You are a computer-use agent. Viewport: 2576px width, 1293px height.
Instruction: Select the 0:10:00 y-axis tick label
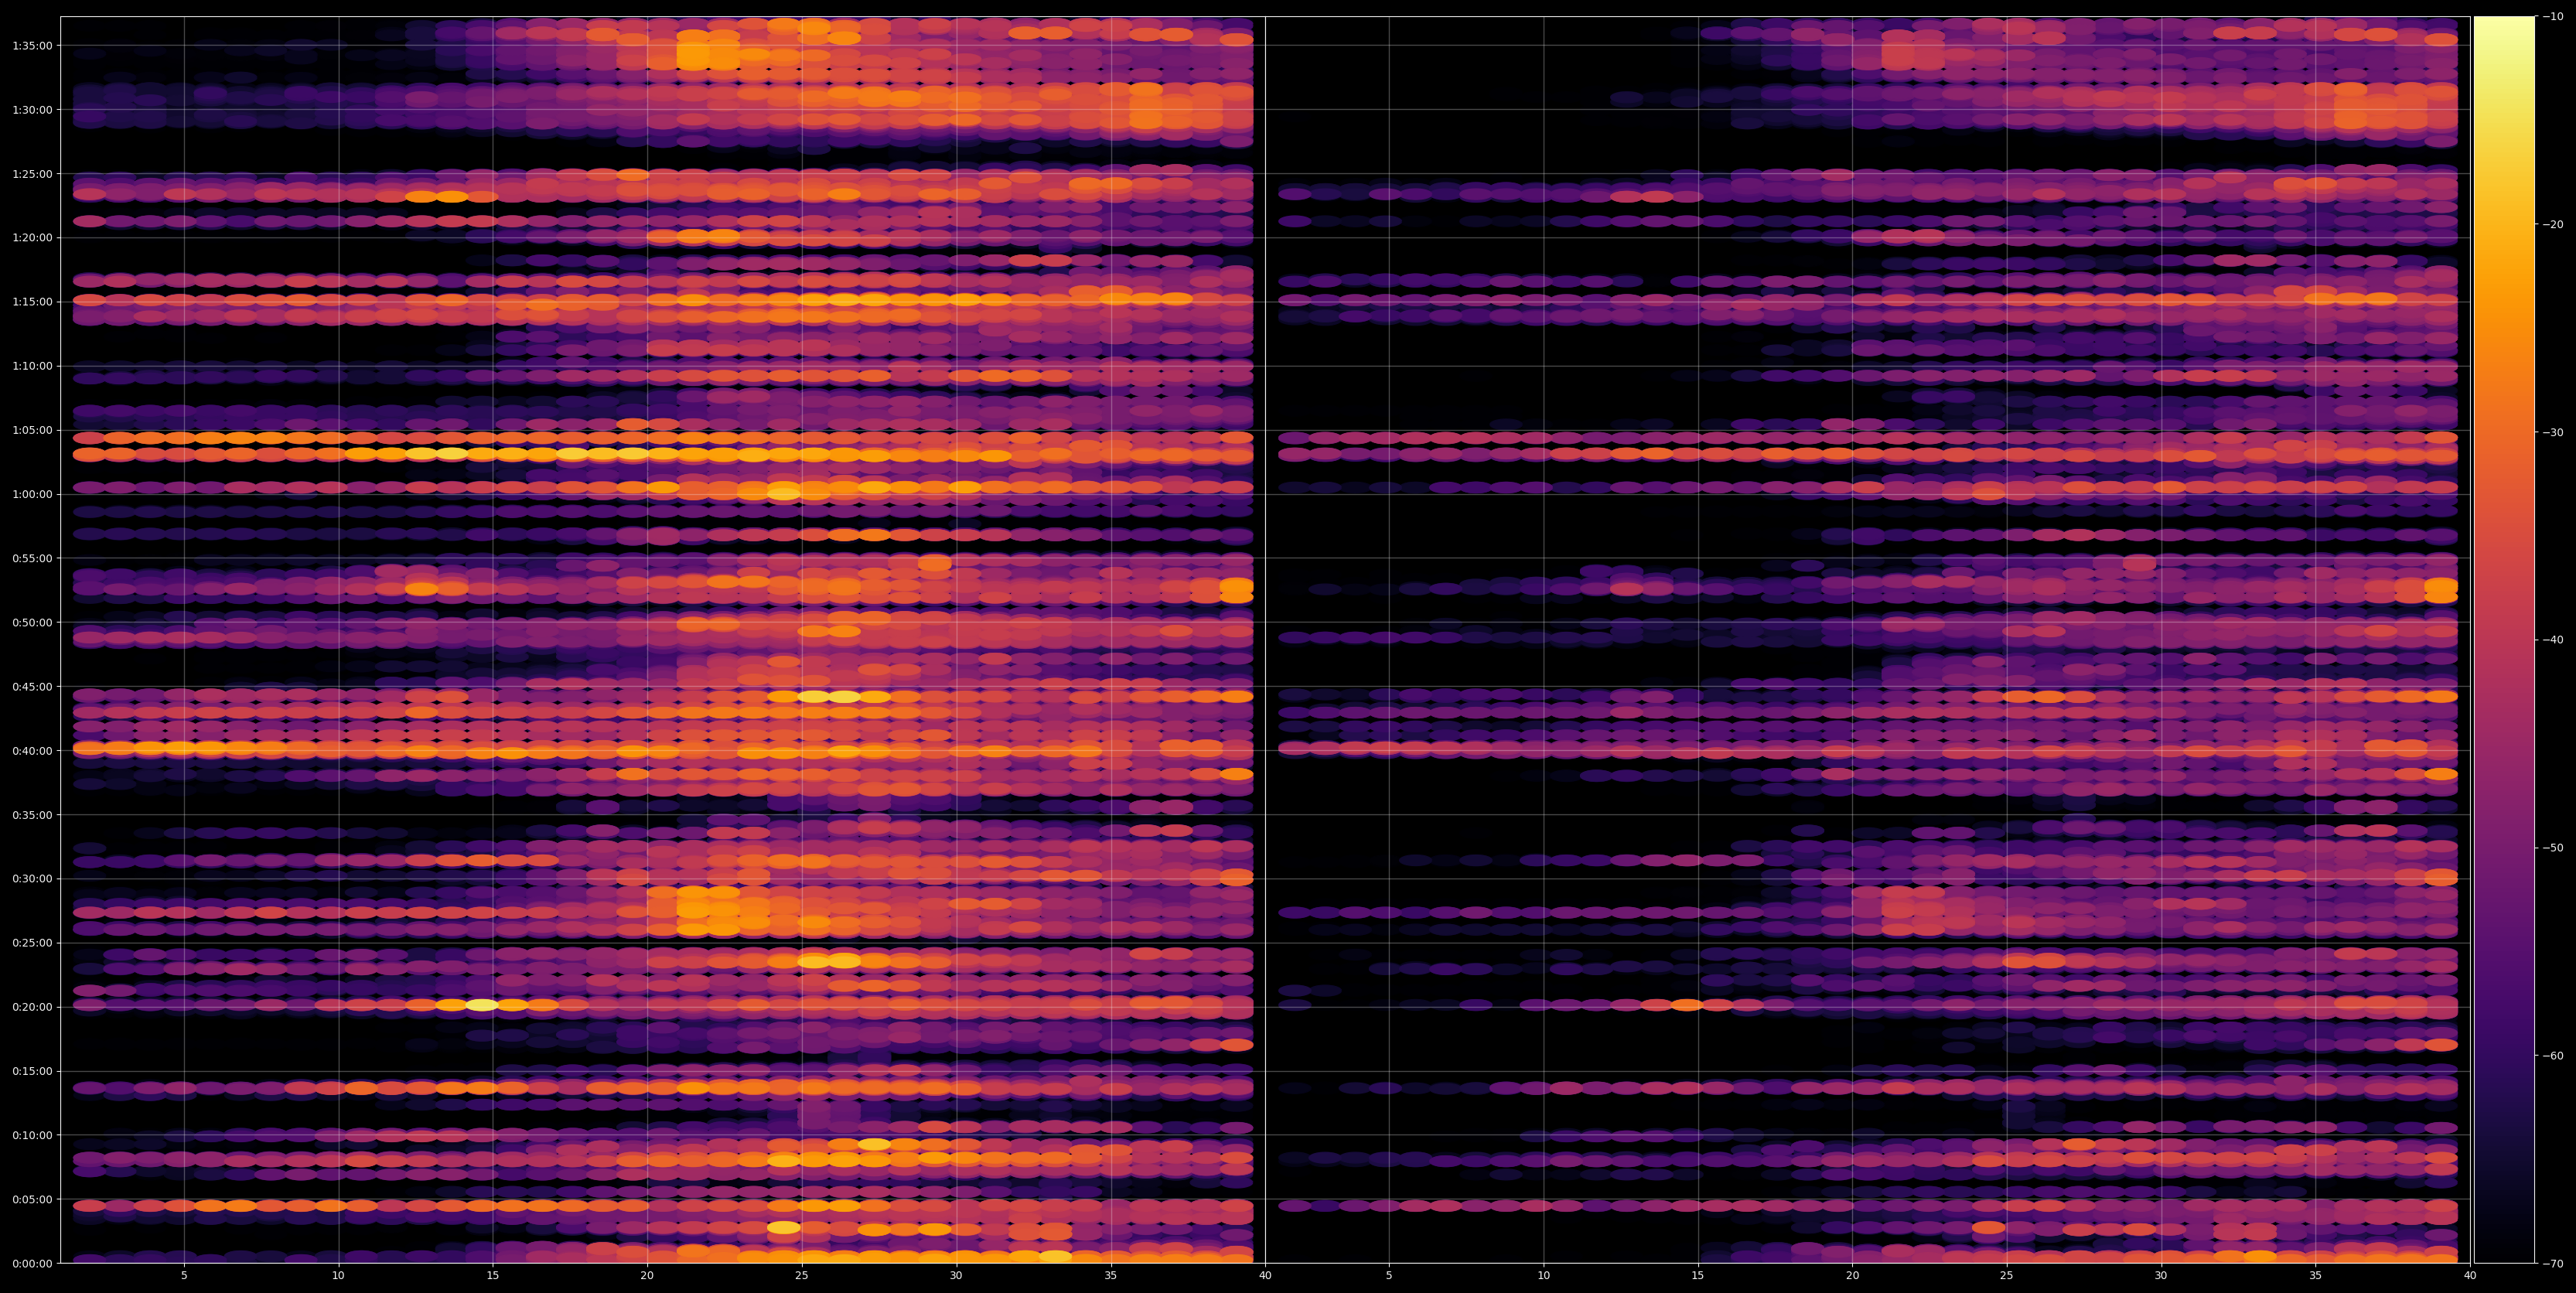(32, 1135)
